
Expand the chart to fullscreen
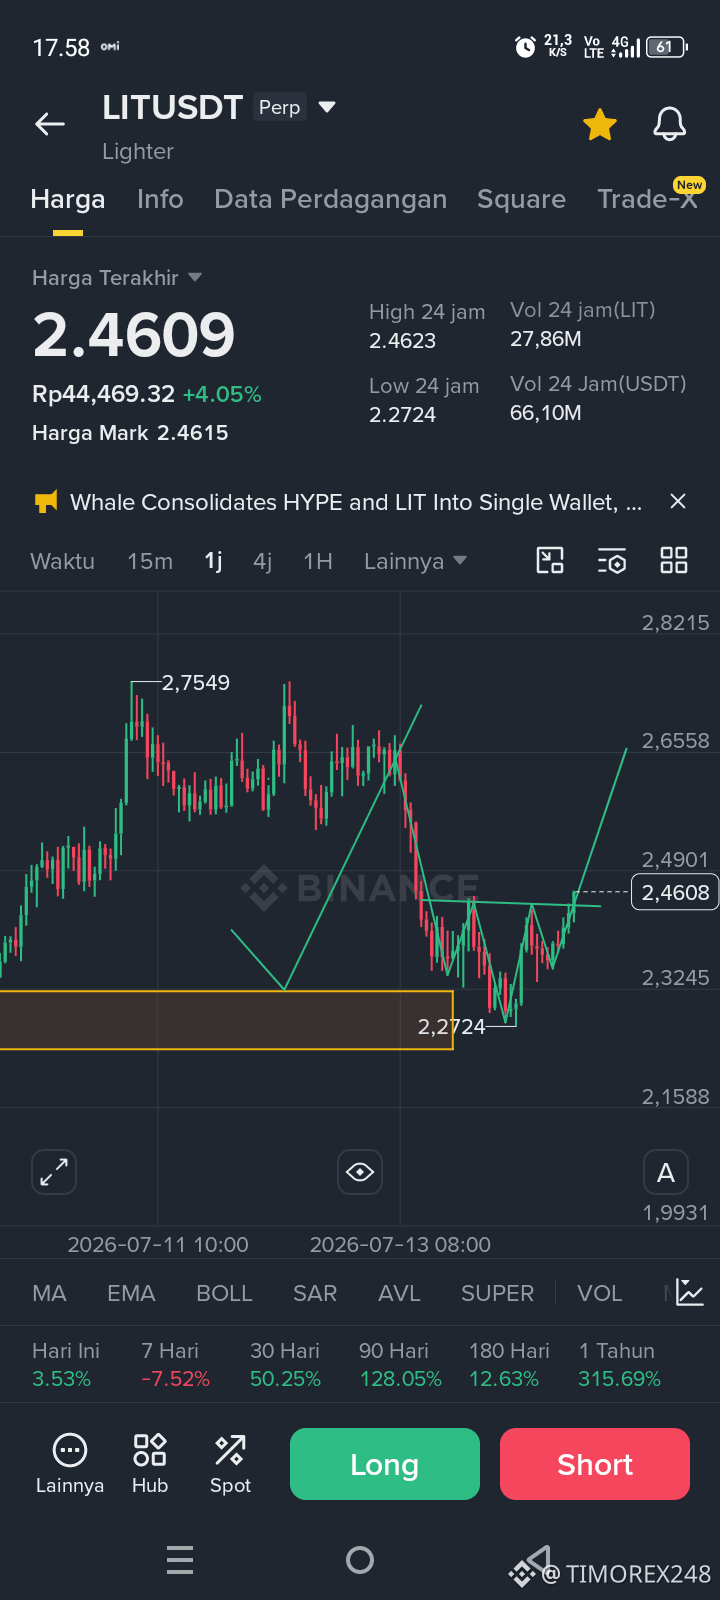tap(54, 1172)
